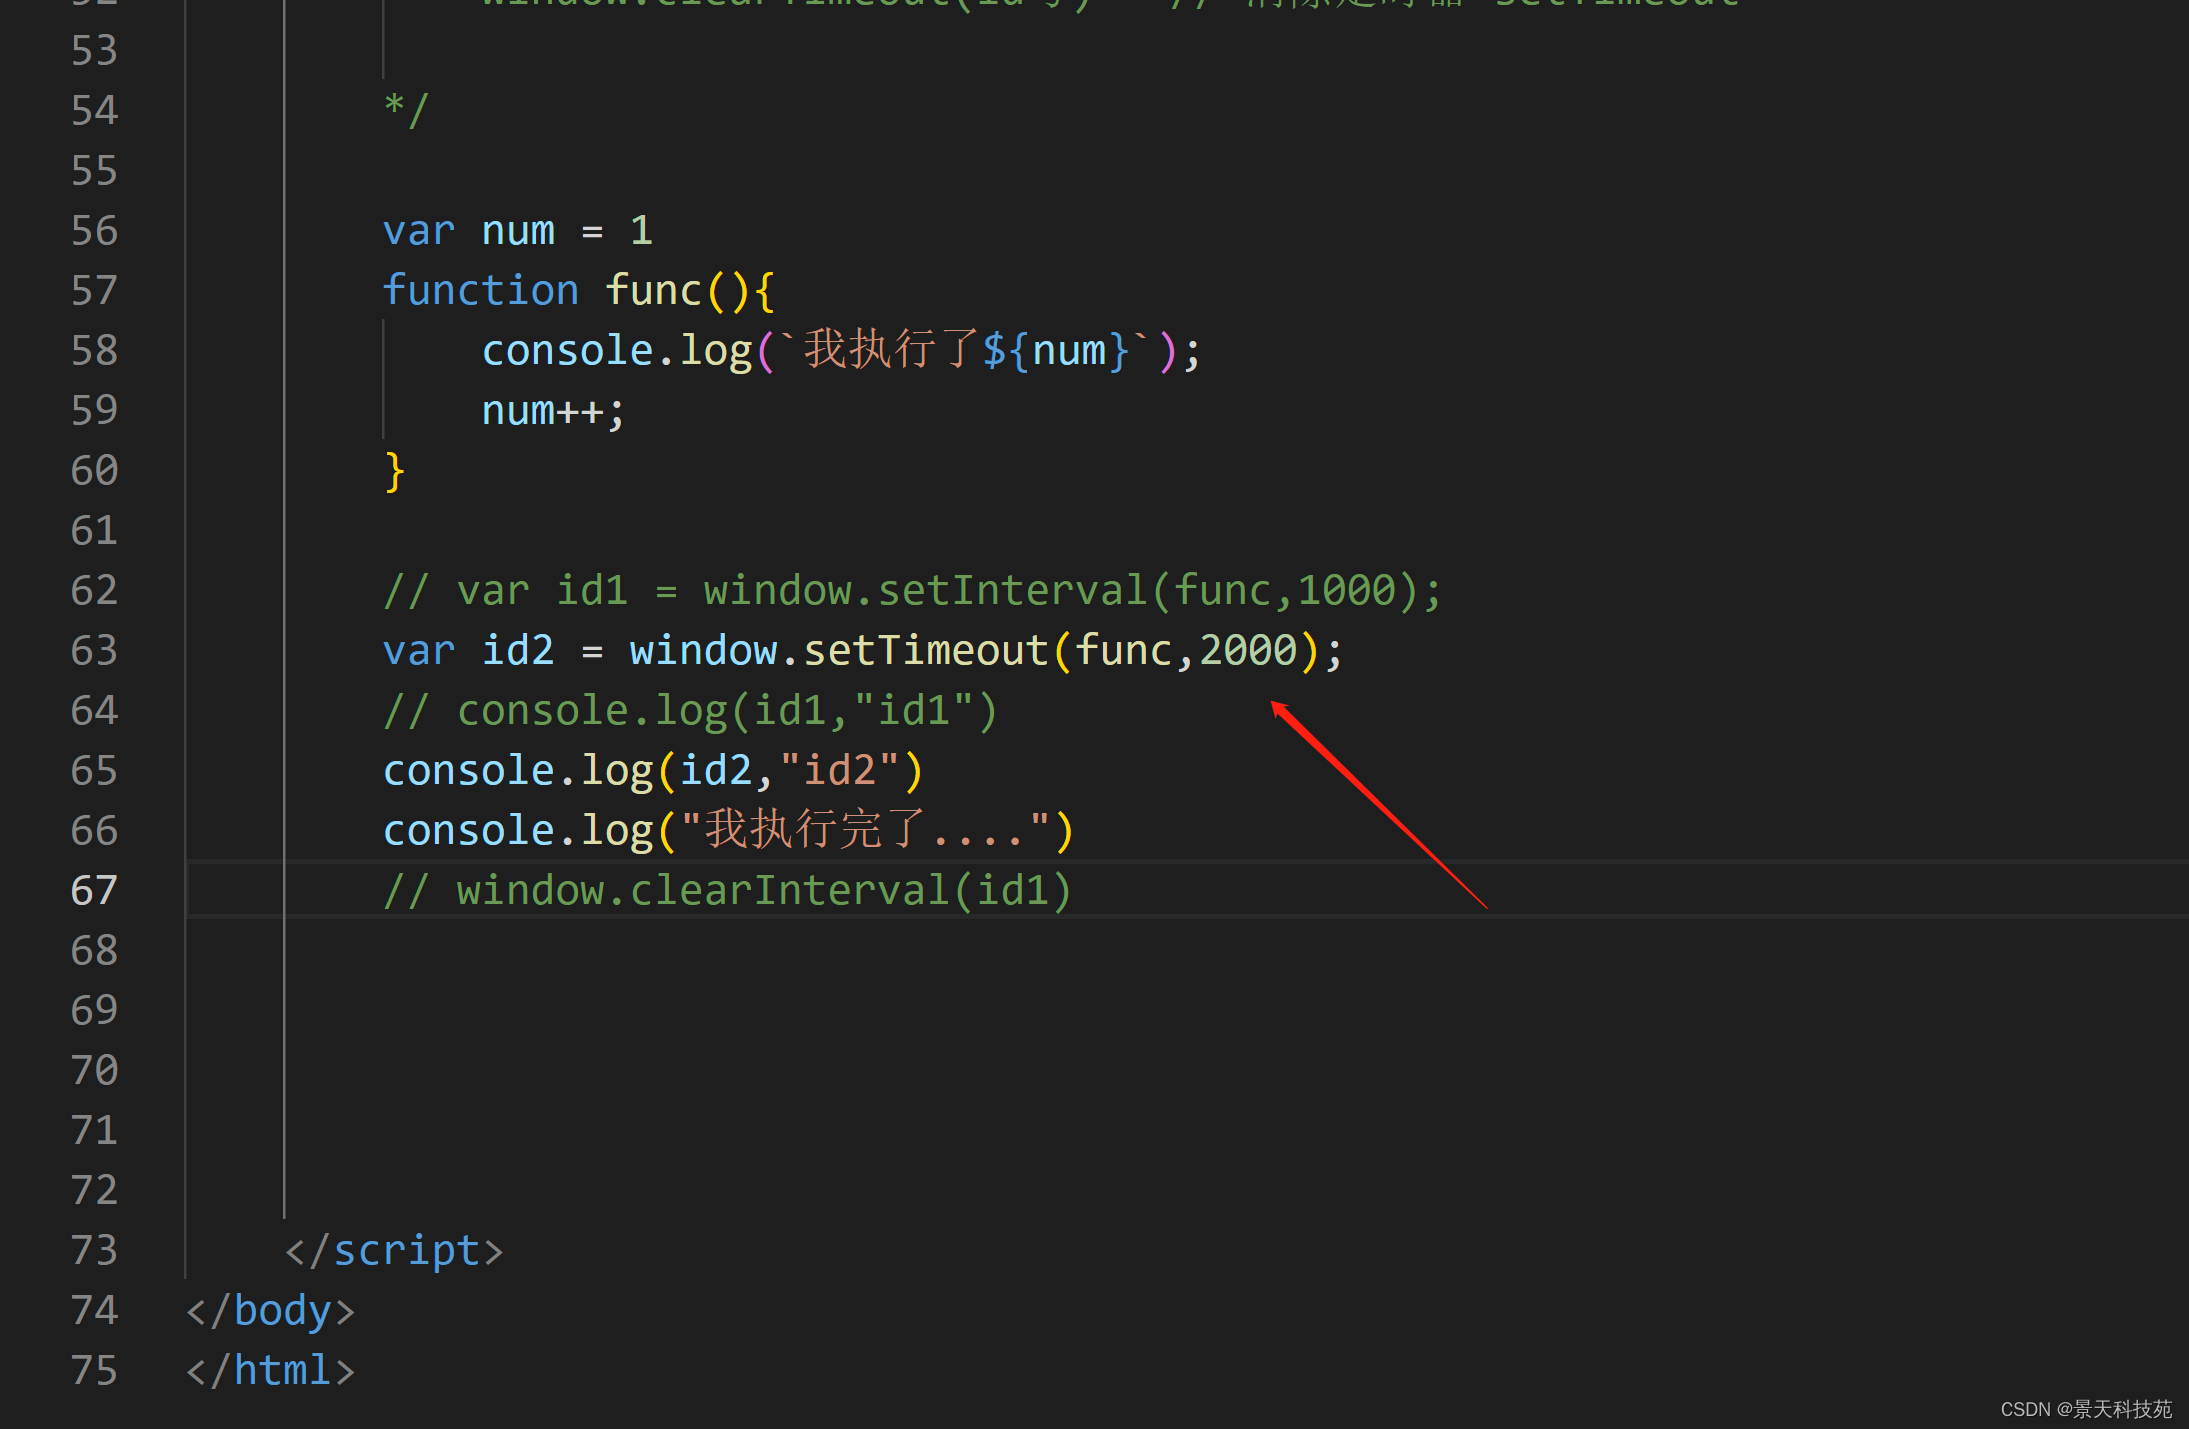Click the closing </script> tag

coord(394,1251)
